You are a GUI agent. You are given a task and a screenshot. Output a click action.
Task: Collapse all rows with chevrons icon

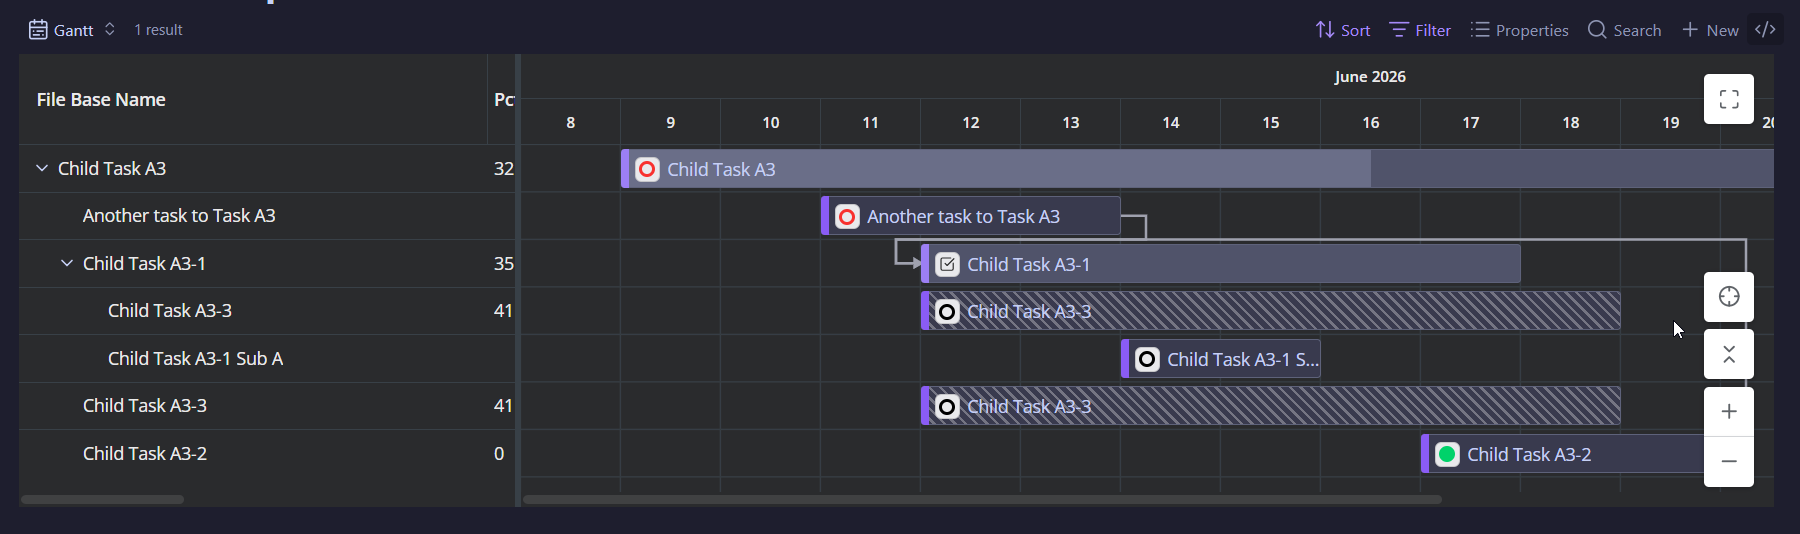[x=1729, y=354]
